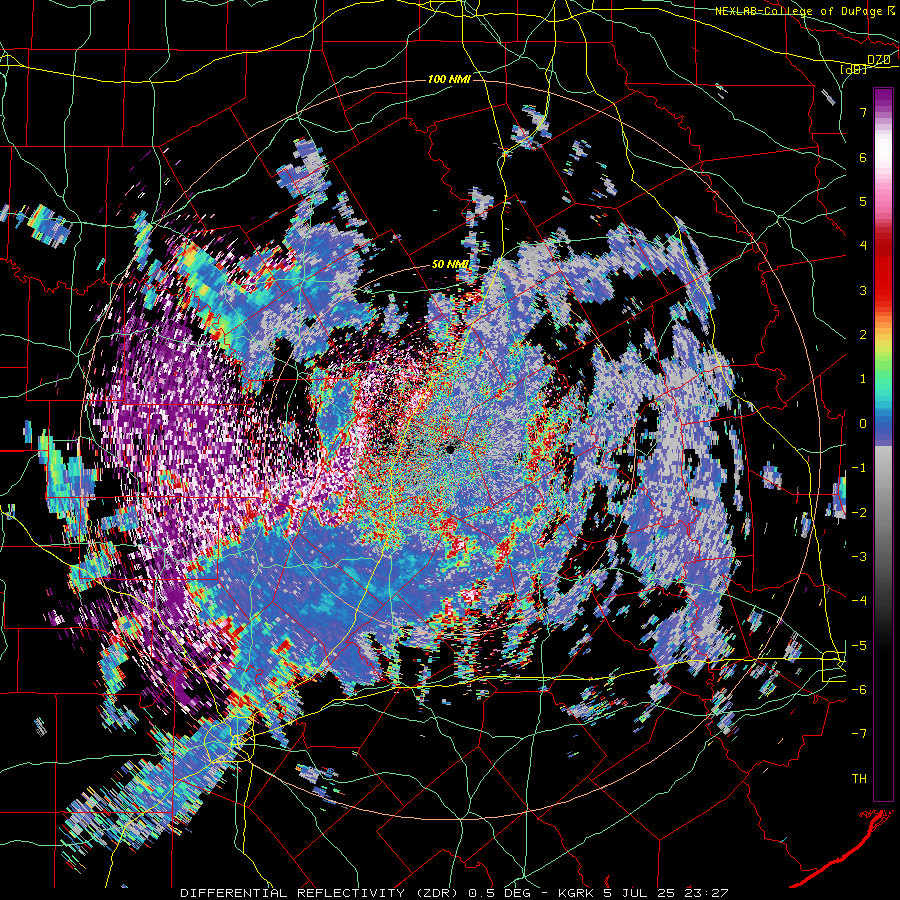Viewport: 900px width, 900px height.
Task: Select the 0 dB tick label on scale
Action: click(x=863, y=424)
